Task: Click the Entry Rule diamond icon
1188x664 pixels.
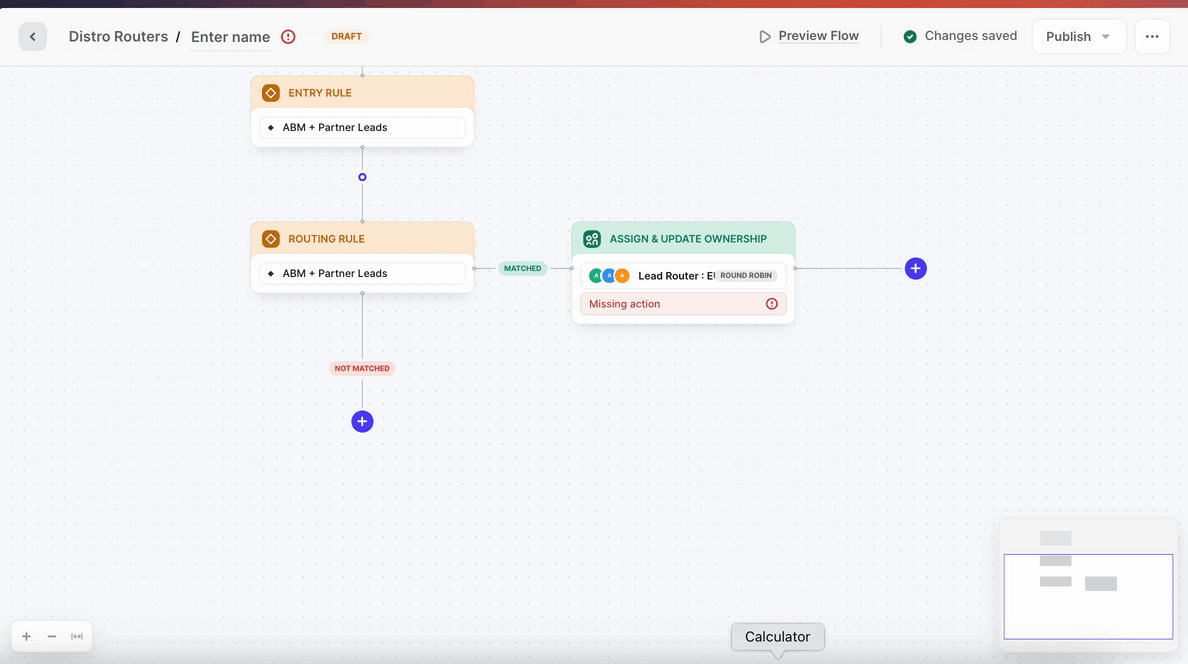Action: pos(270,93)
